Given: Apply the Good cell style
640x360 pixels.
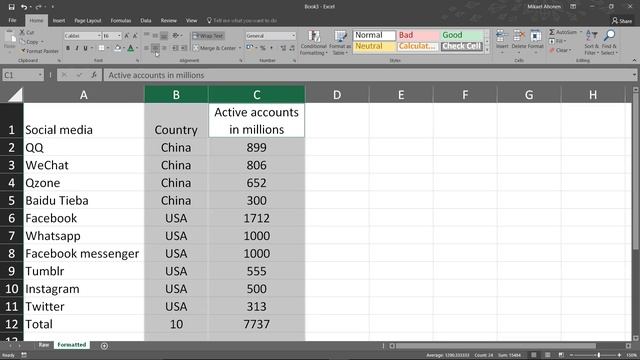Looking at the screenshot, I should coord(462,35).
